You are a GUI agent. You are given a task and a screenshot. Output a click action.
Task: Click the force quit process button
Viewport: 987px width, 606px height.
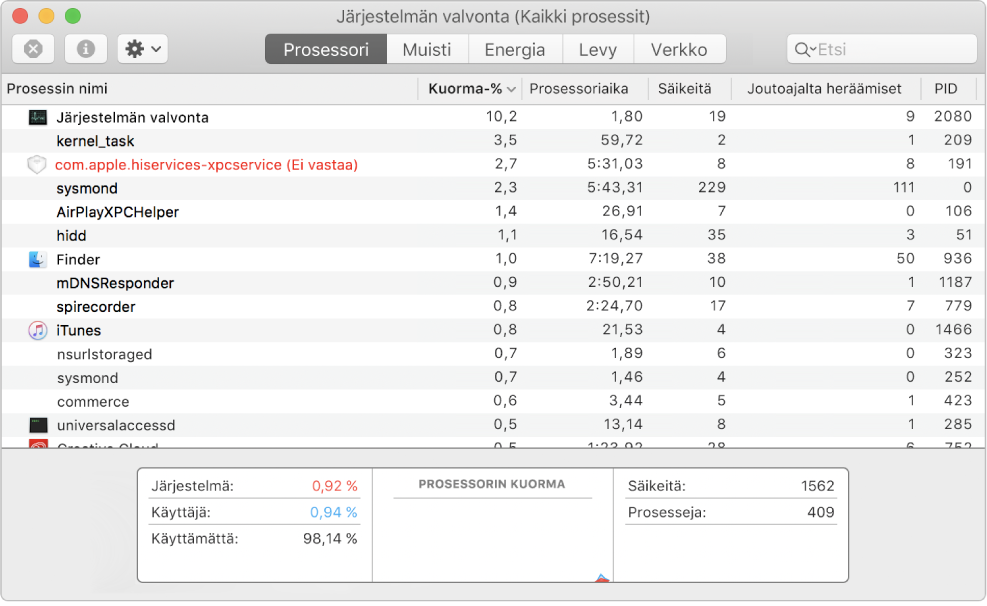(33, 49)
